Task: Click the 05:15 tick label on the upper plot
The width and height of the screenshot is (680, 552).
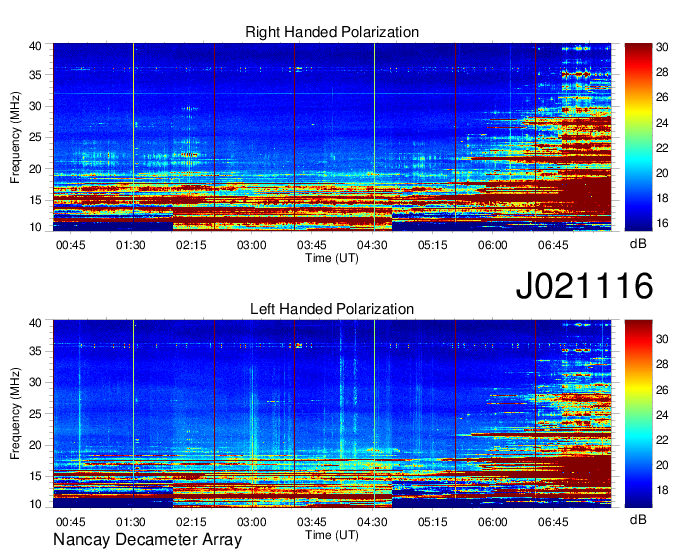Action: [x=432, y=245]
